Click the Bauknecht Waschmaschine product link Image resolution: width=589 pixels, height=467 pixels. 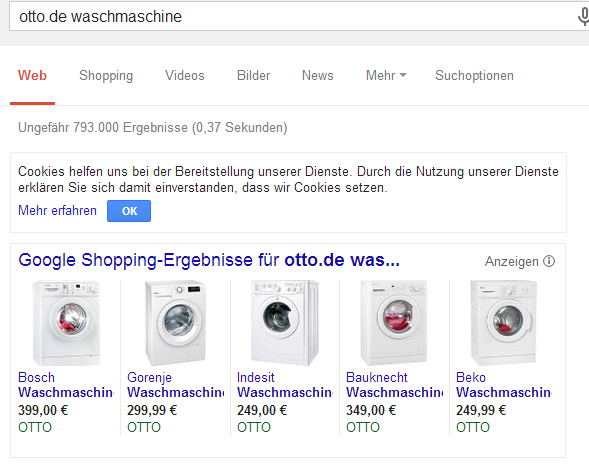(394, 385)
